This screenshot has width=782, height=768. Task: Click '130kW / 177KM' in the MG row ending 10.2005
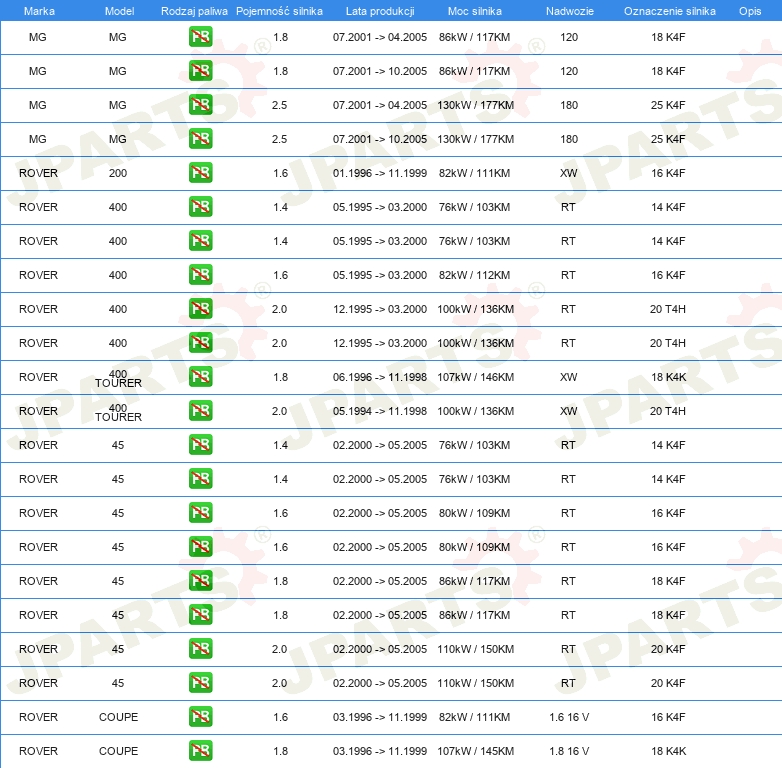[475, 139]
